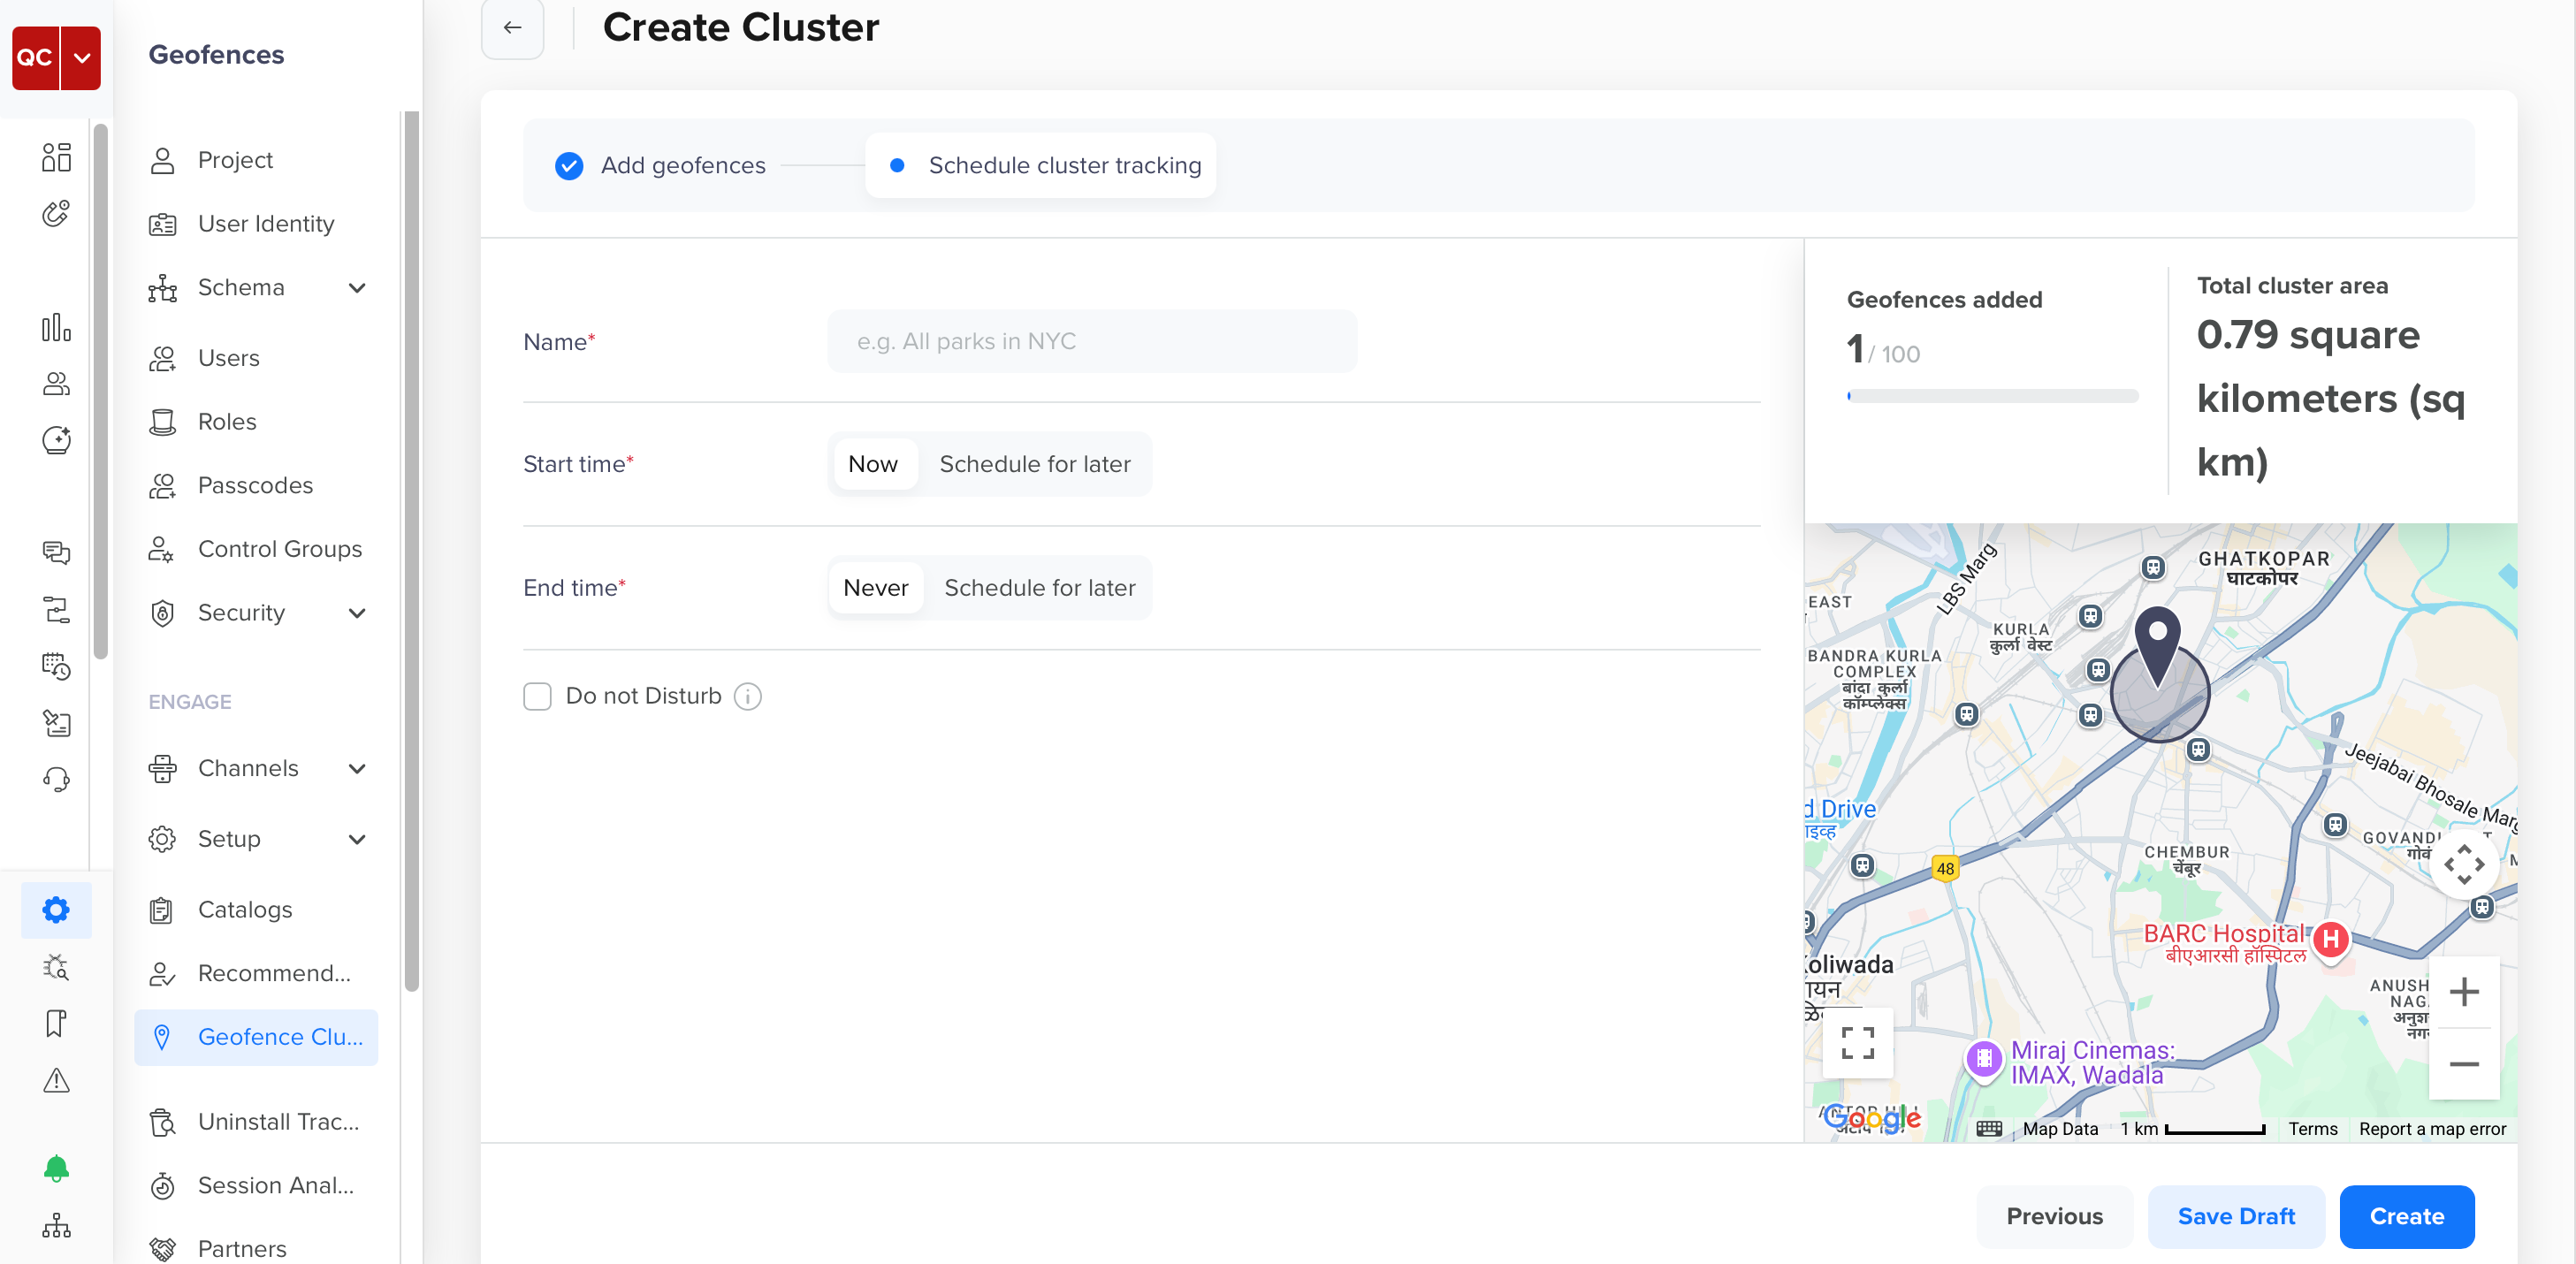The width and height of the screenshot is (2576, 1264).
Task: Open the chat messages icon in left rail
Action: pos(56,552)
